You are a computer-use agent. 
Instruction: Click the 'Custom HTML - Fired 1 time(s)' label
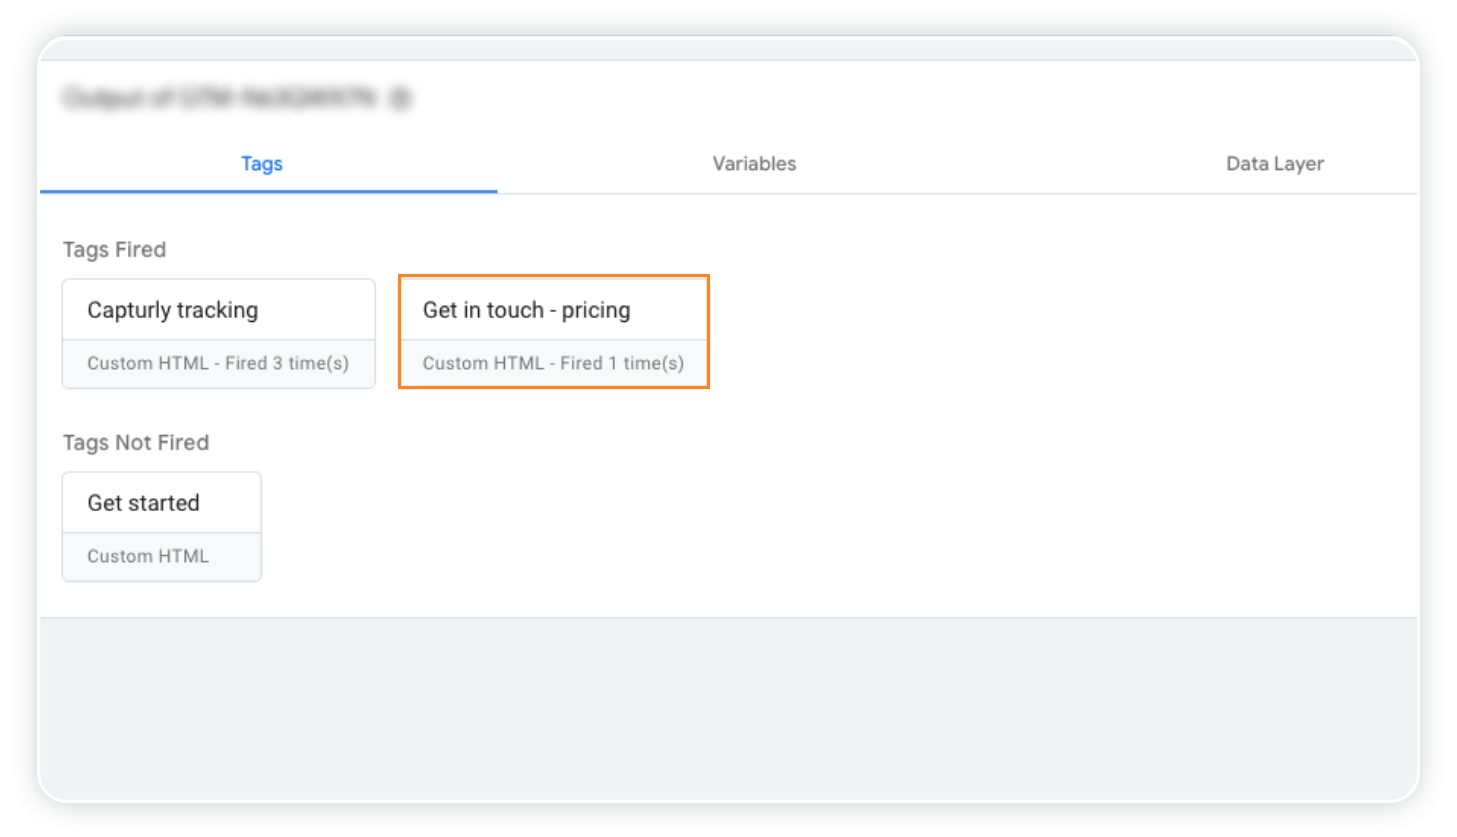point(553,363)
